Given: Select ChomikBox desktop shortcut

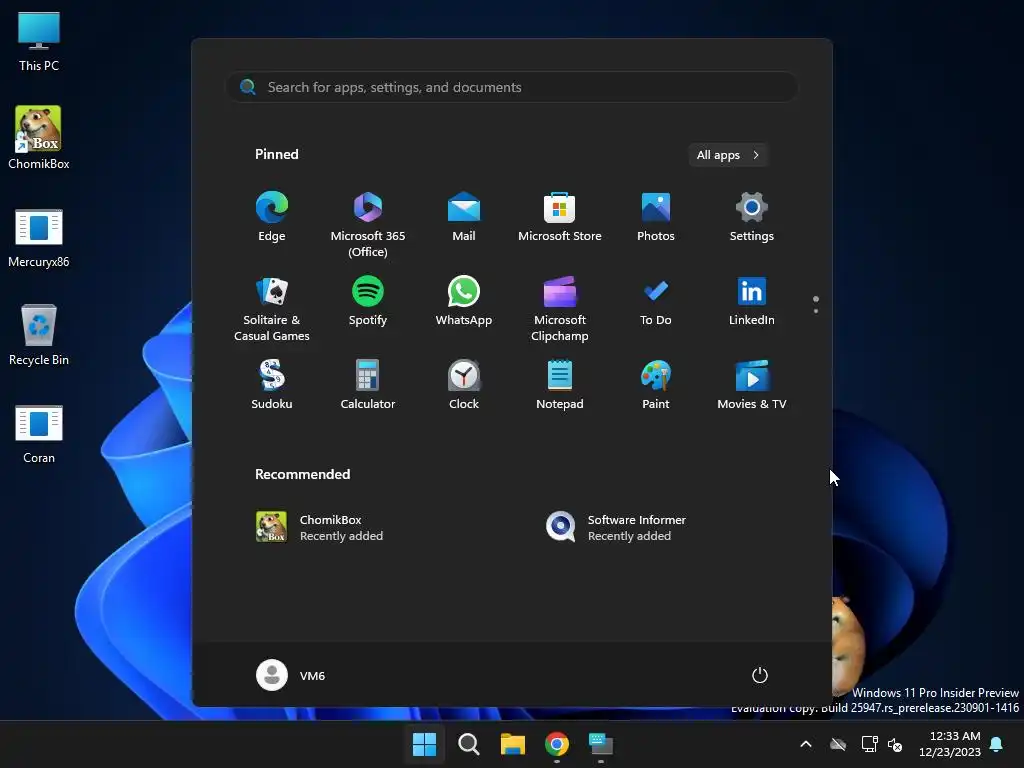Looking at the screenshot, I should click(x=39, y=138).
